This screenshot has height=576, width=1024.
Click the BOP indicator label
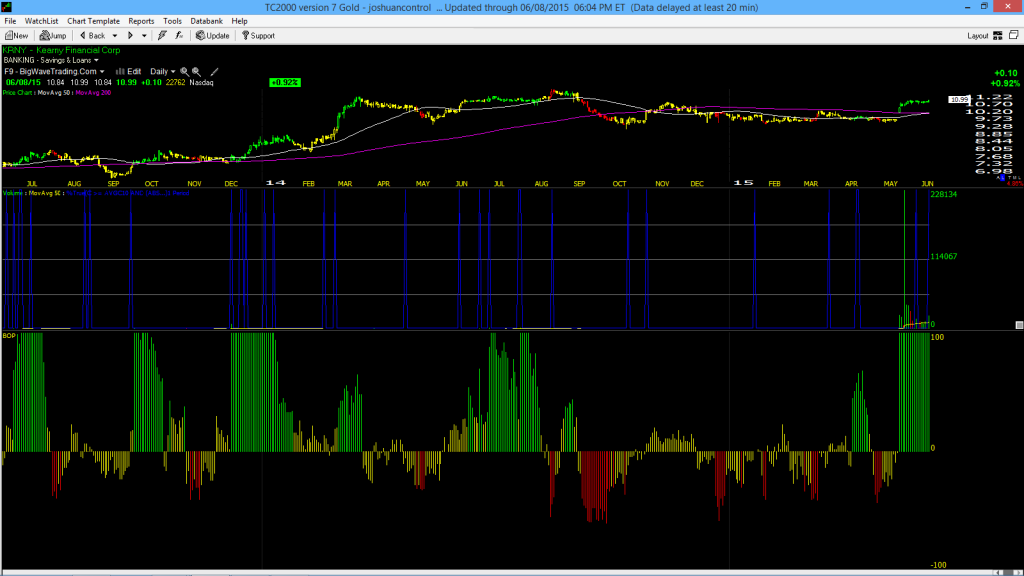click(x=9, y=336)
